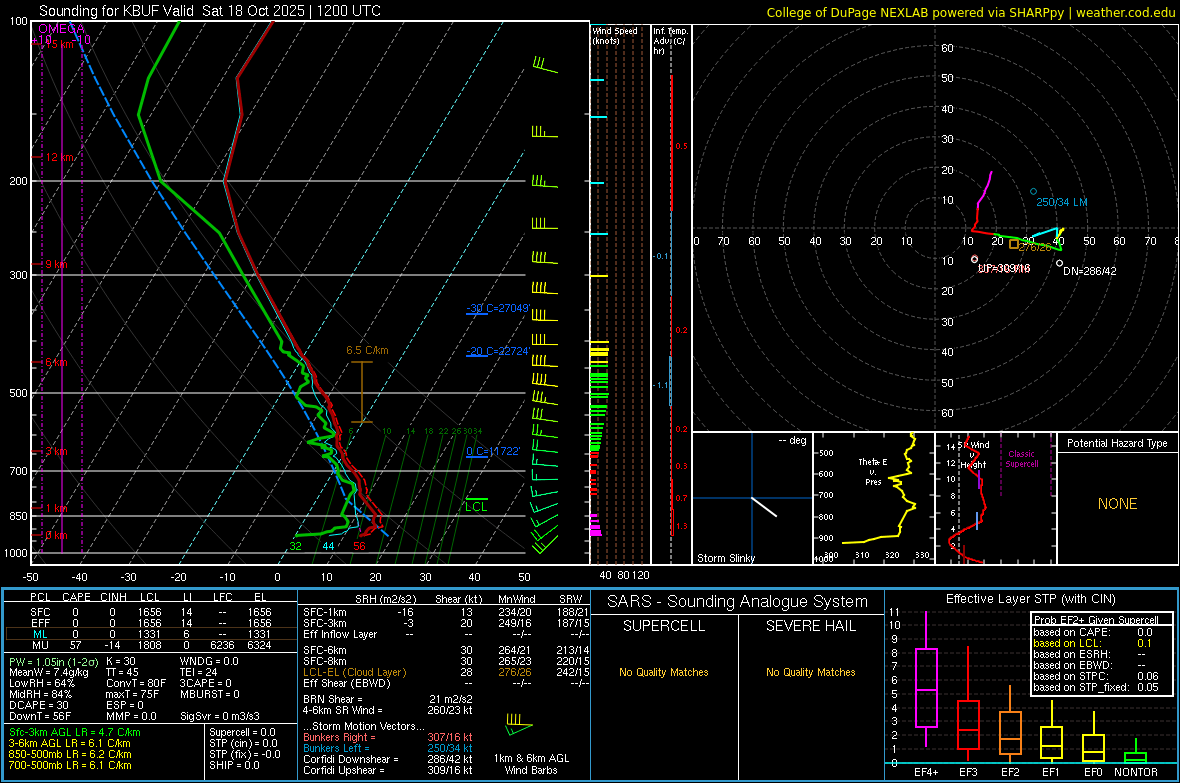Click the Theta-E v. Pres label
This screenshot has height=783, width=1180.
click(x=873, y=471)
